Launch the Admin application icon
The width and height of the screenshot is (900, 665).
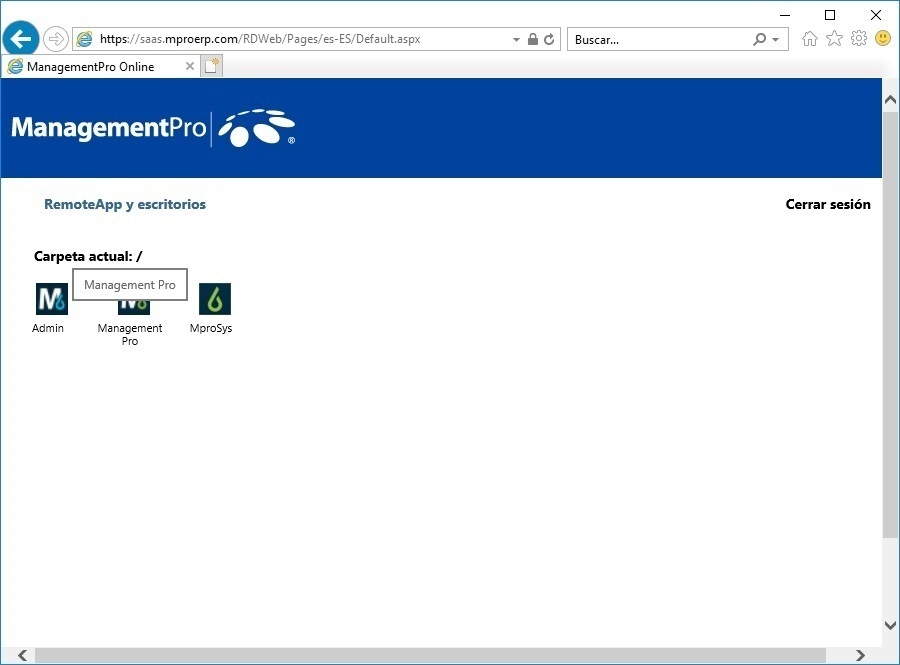50,298
